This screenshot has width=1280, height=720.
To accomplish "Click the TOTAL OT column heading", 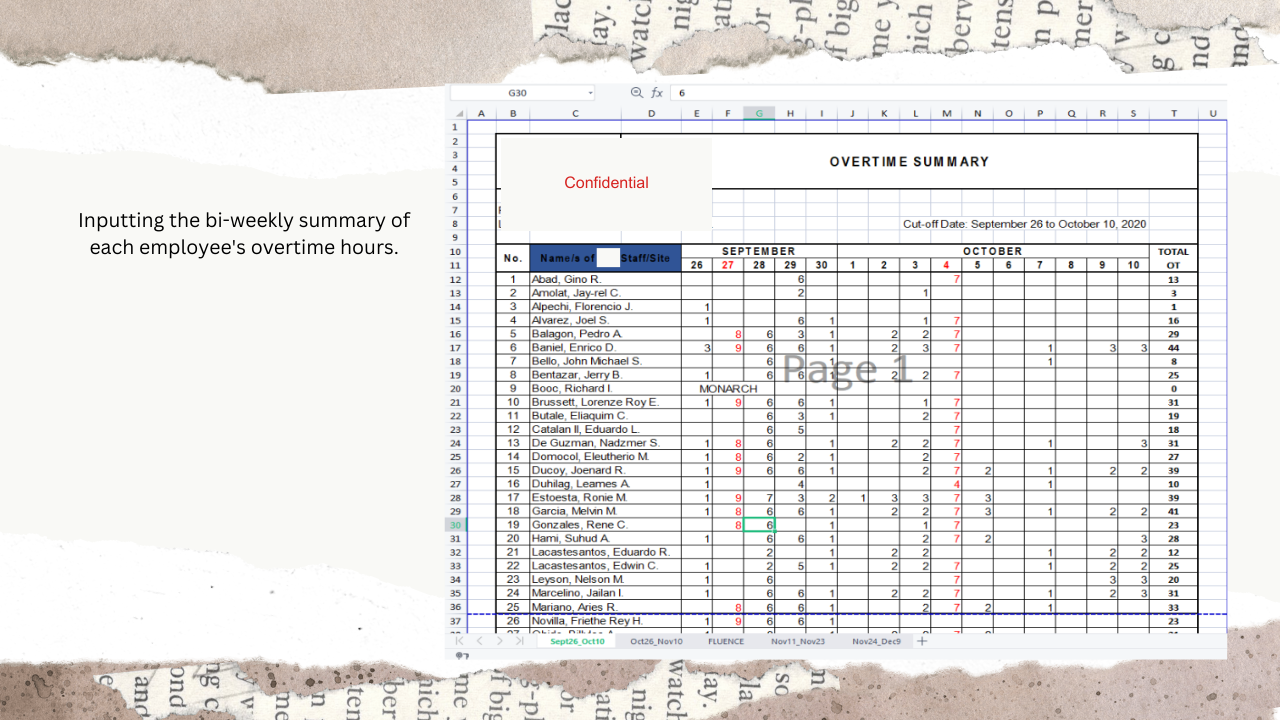I will [1173, 258].
